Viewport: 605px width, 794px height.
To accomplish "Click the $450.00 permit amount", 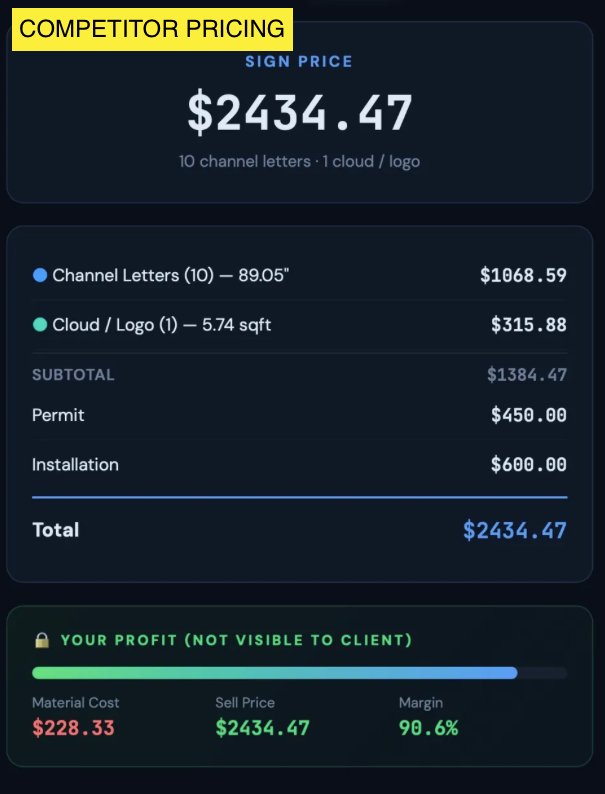I will [528, 415].
